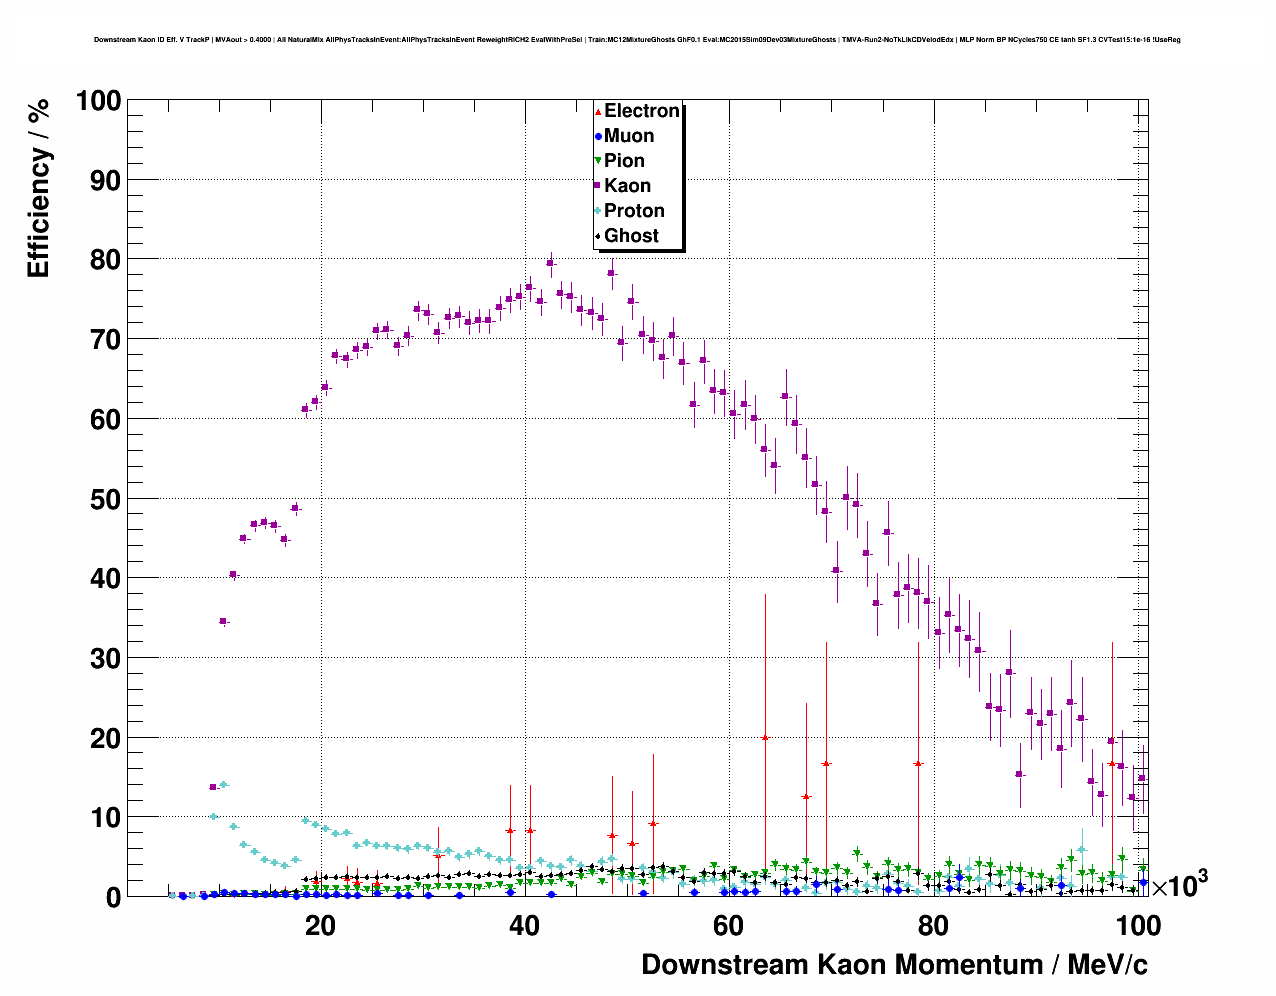Click the purple Kaon square legend marker
1276x996 pixels.
[x=598, y=186]
